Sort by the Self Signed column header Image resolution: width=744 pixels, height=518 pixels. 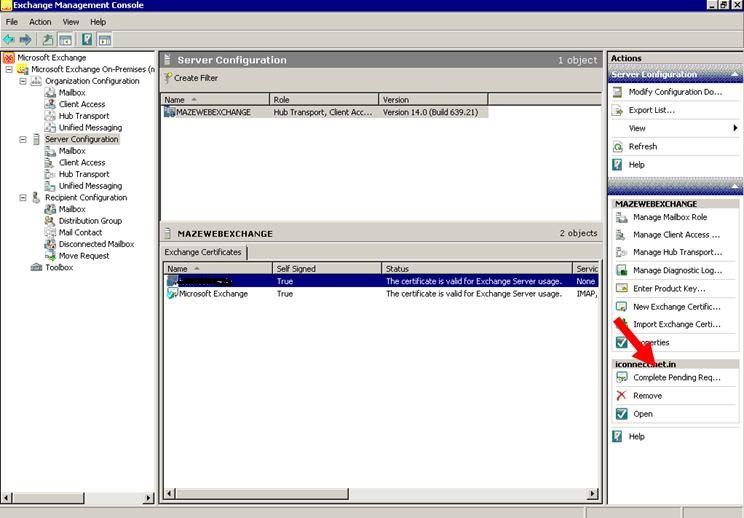click(x=326, y=269)
